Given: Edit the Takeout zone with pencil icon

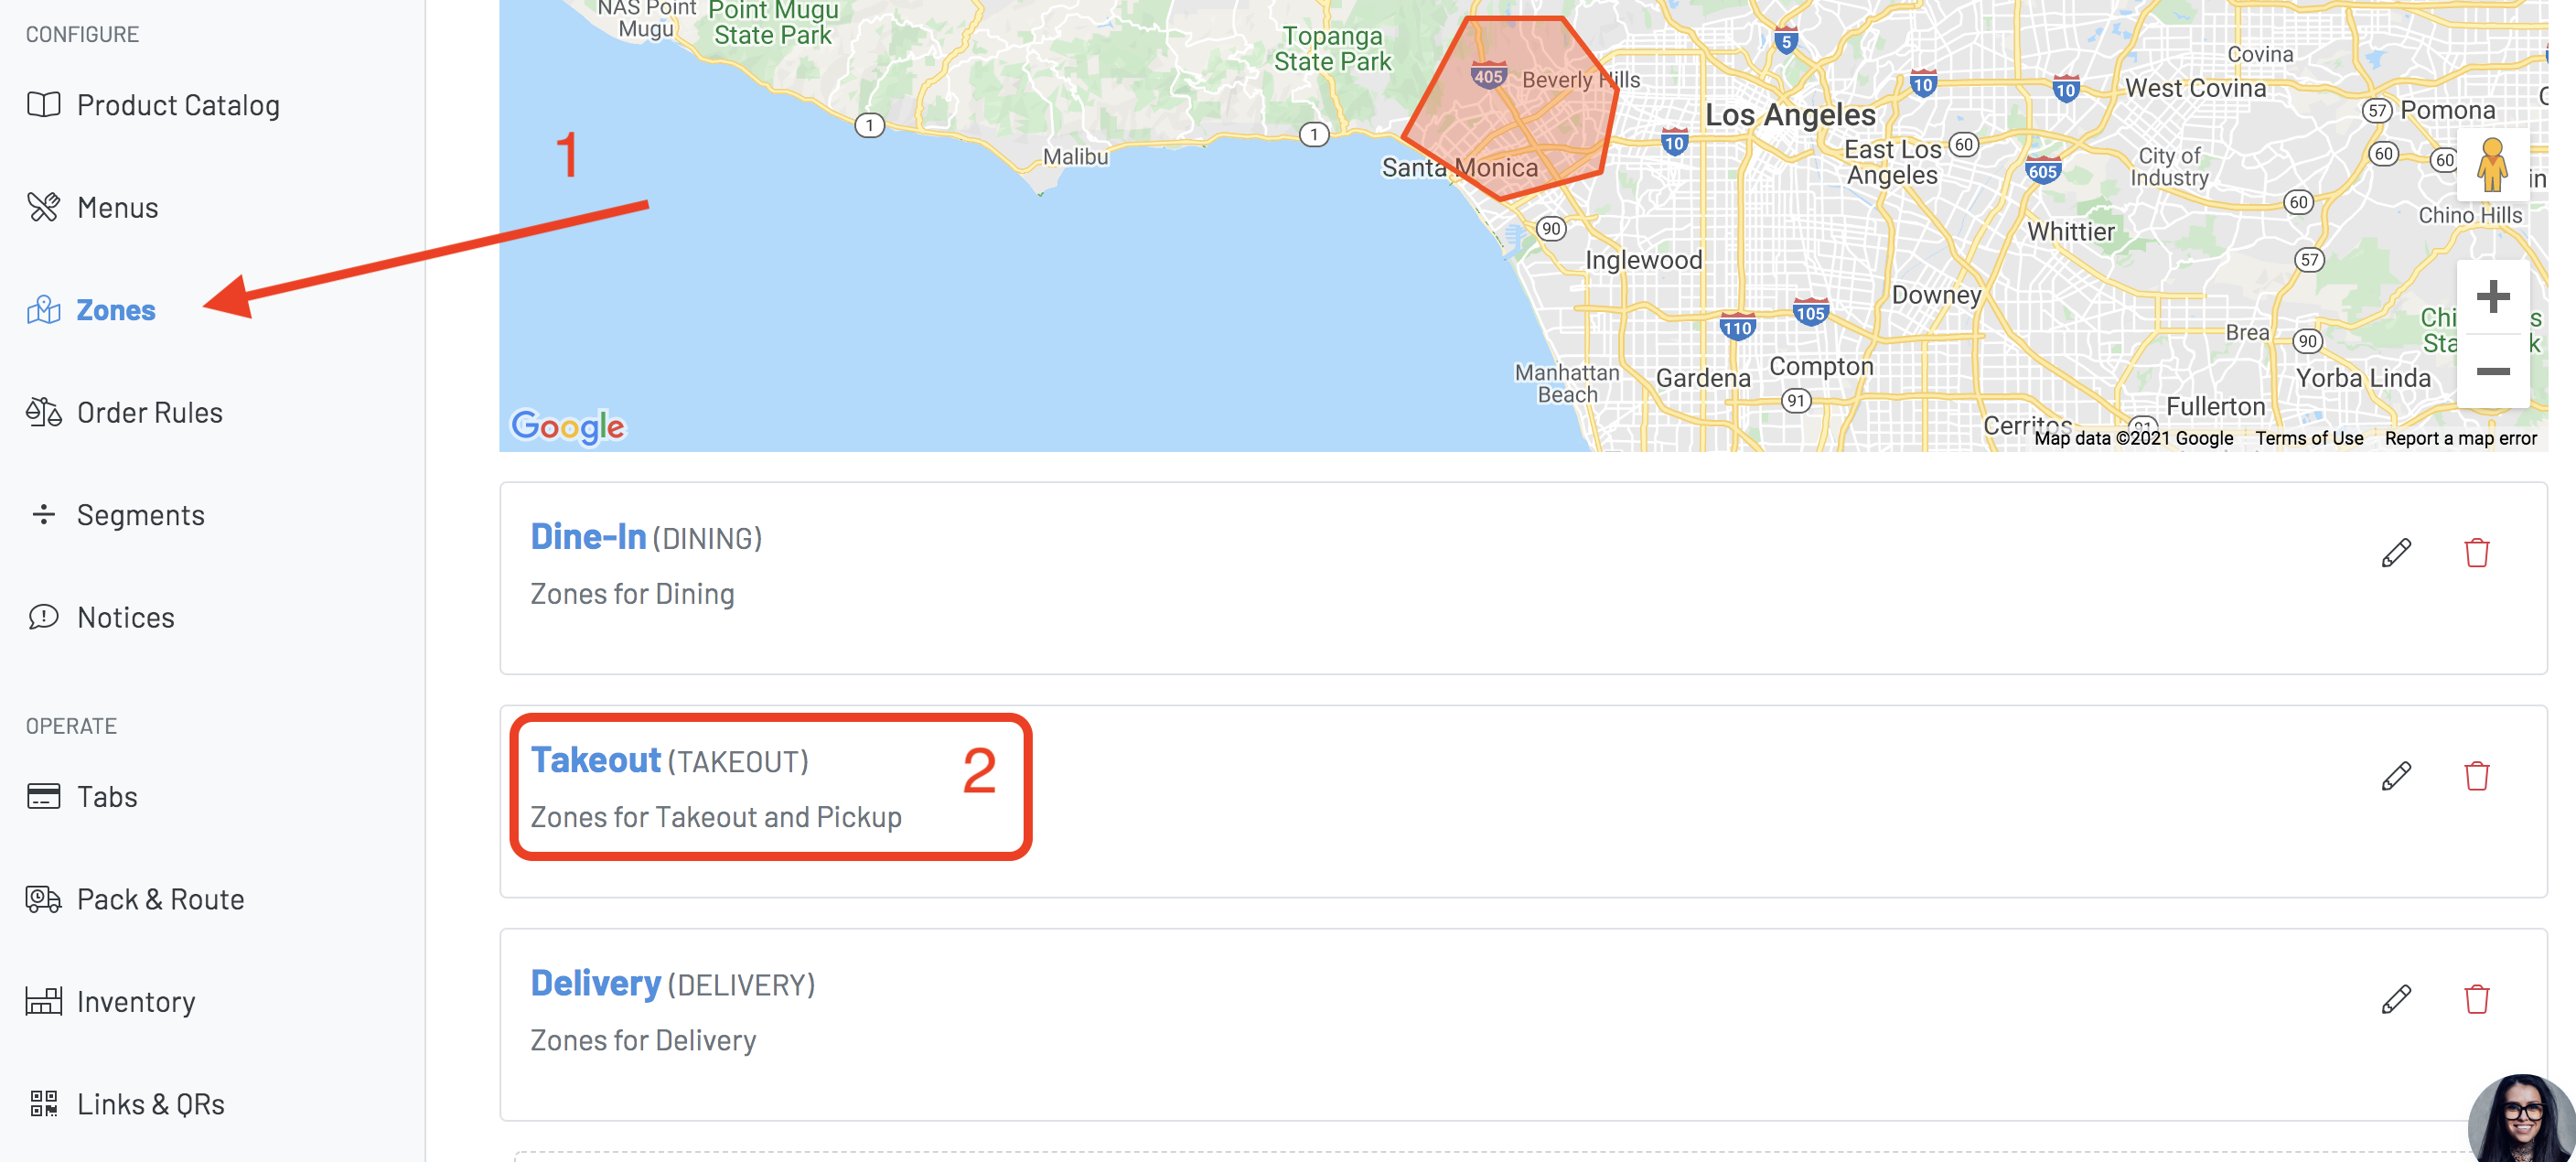Looking at the screenshot, I should tap(2396, 775).
